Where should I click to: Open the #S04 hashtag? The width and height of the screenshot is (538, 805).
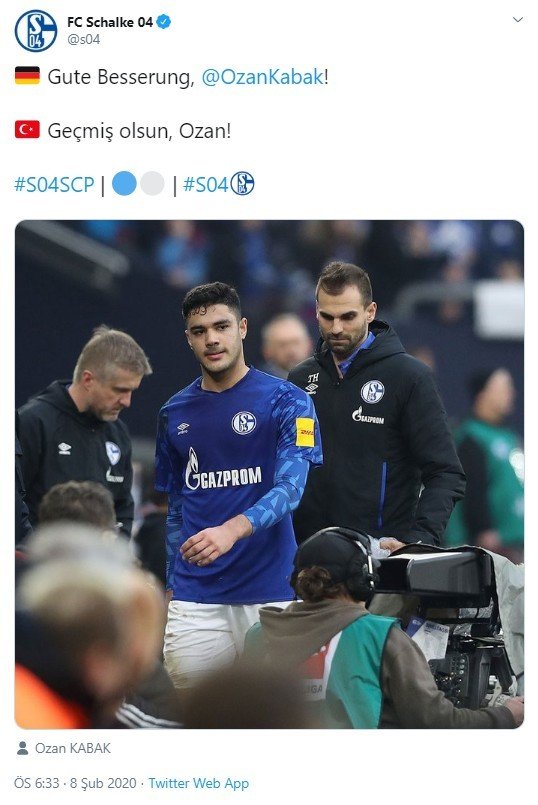205,184
